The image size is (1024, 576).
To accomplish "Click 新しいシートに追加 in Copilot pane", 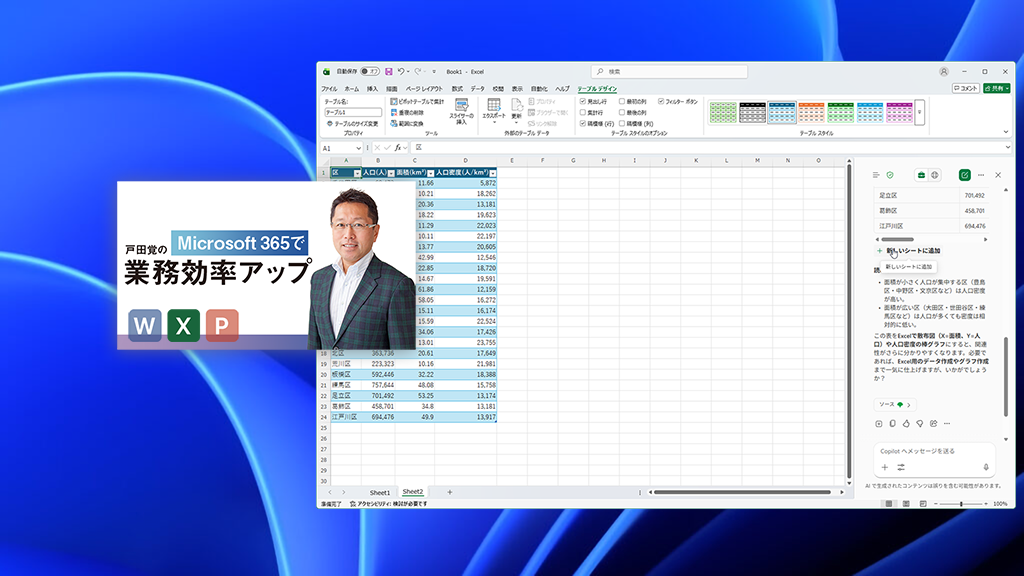I will (912, 249).
